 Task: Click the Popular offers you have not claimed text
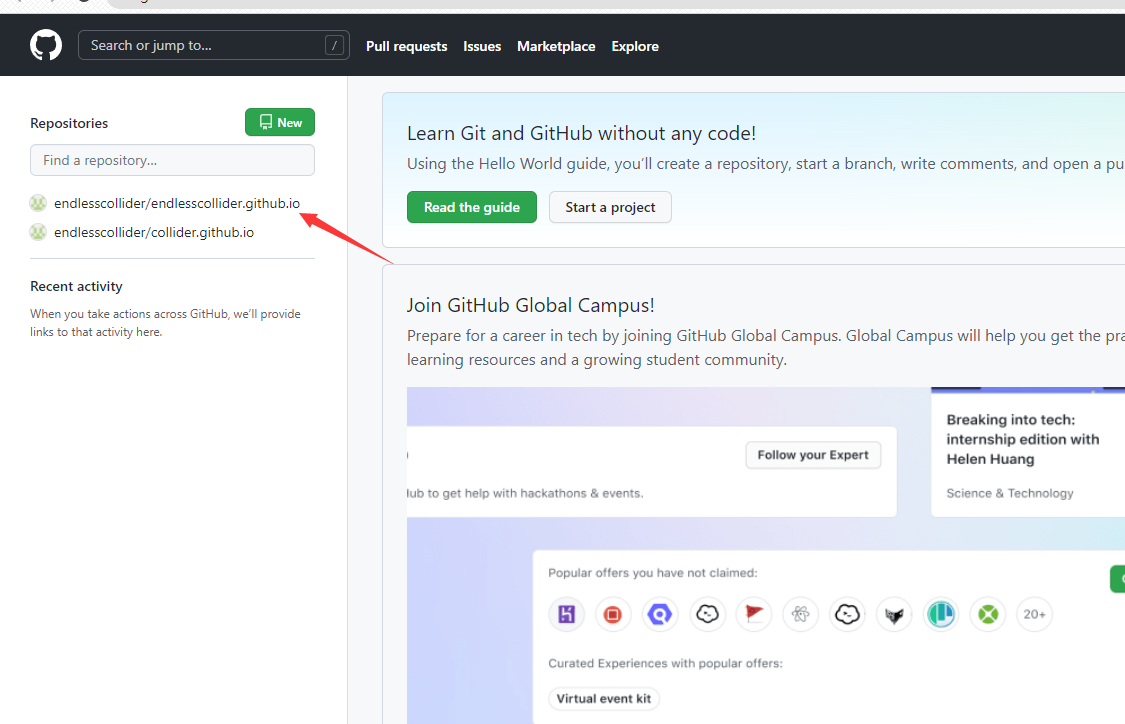pos(652,573)
